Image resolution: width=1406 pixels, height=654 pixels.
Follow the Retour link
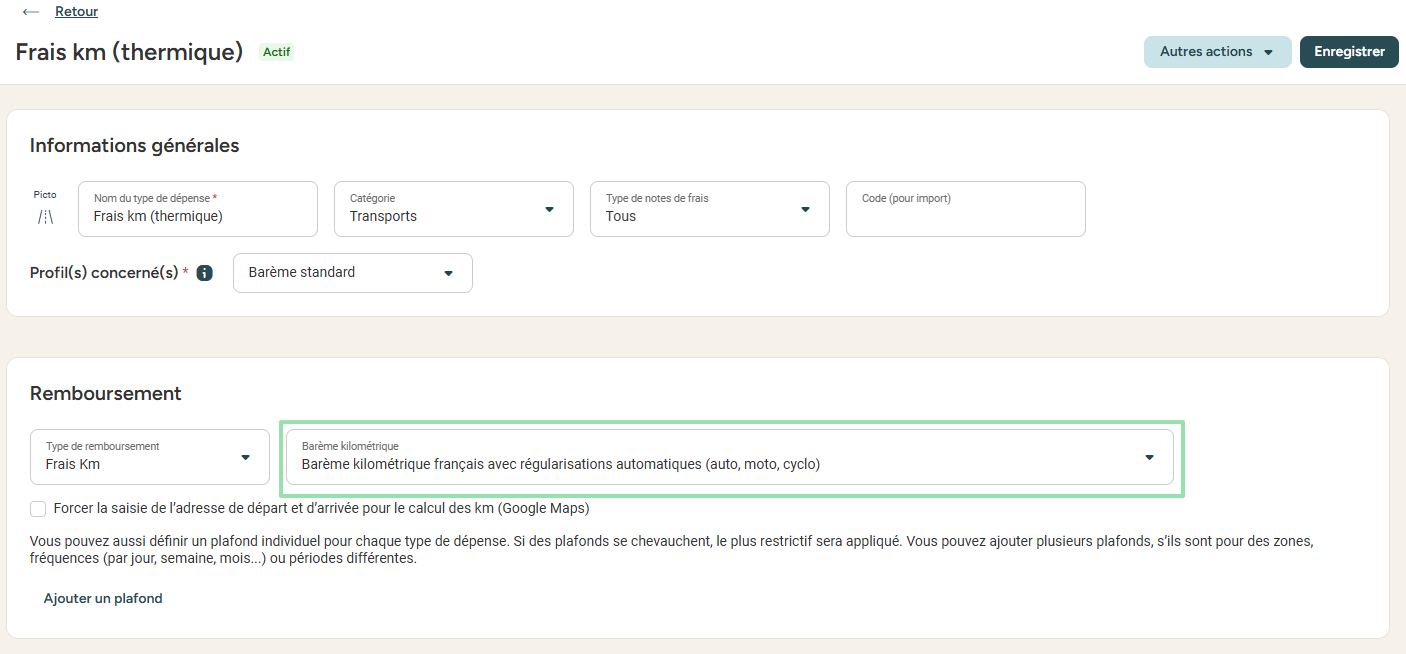(76, 12)
